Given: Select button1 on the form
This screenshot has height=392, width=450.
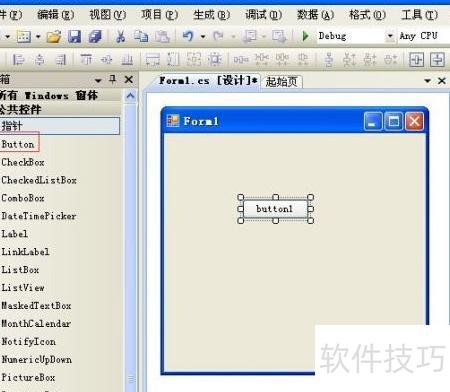Looking at the screenshot, I should tap(275, 209).
